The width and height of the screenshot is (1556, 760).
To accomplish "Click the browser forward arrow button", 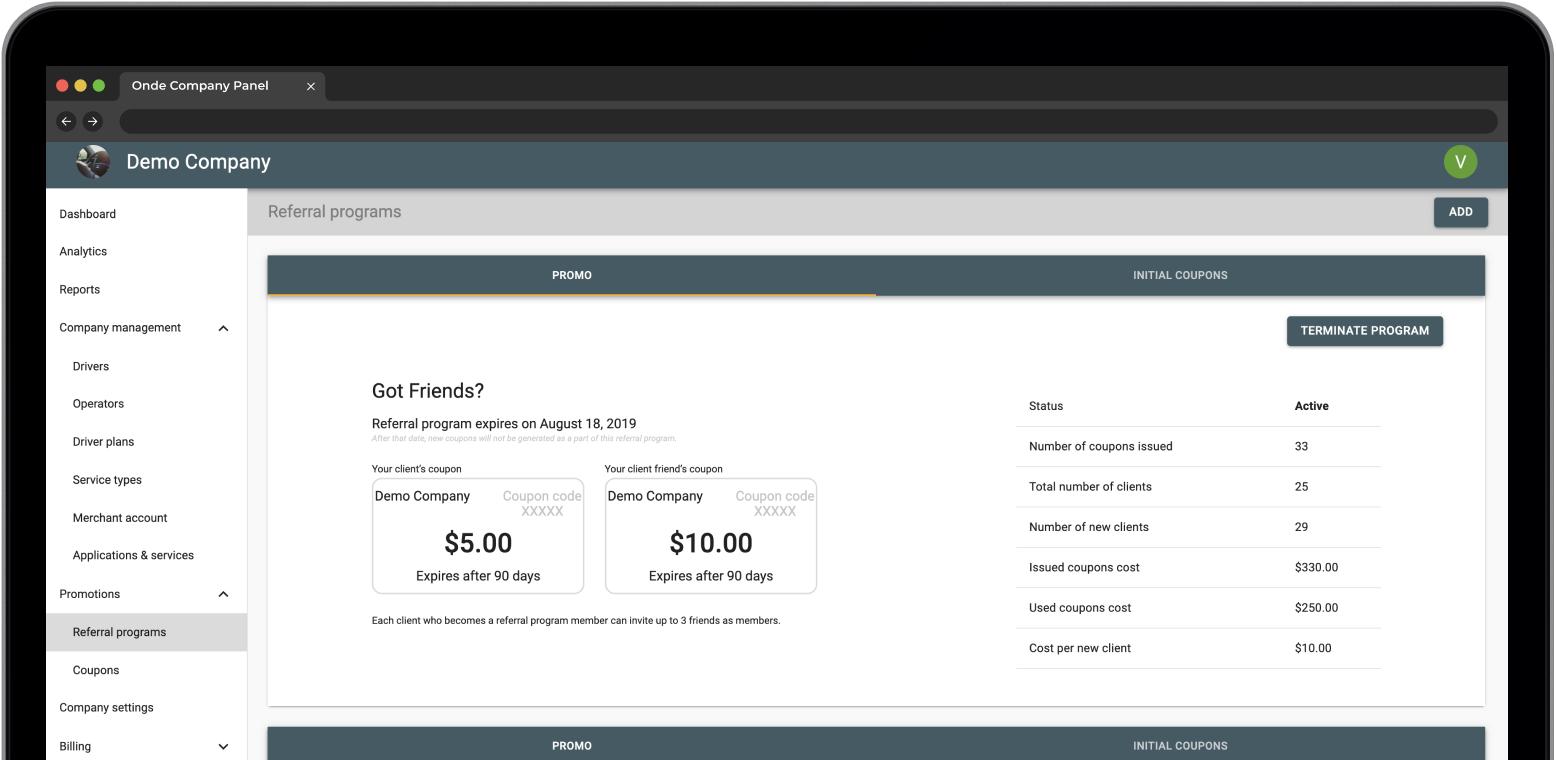I will click(x=93, y=121).
